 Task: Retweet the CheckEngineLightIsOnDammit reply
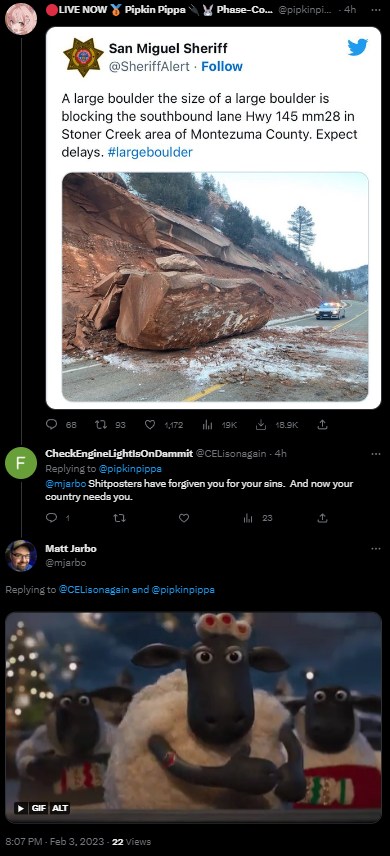coord(118,518)
